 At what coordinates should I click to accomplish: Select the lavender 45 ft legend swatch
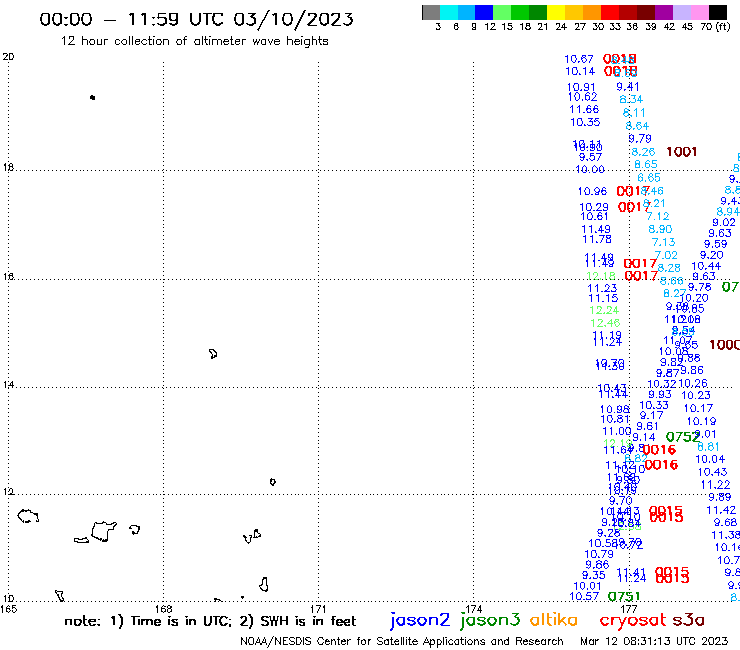pyautogui.click(x=681, y=12)
